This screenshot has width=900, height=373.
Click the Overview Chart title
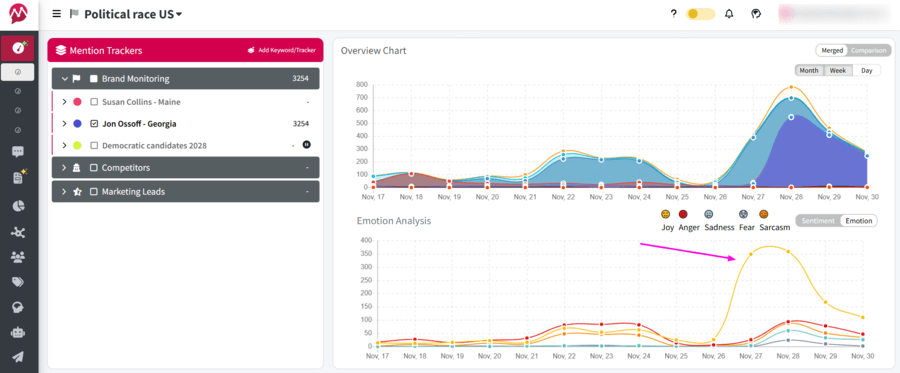tap(374, 50)
